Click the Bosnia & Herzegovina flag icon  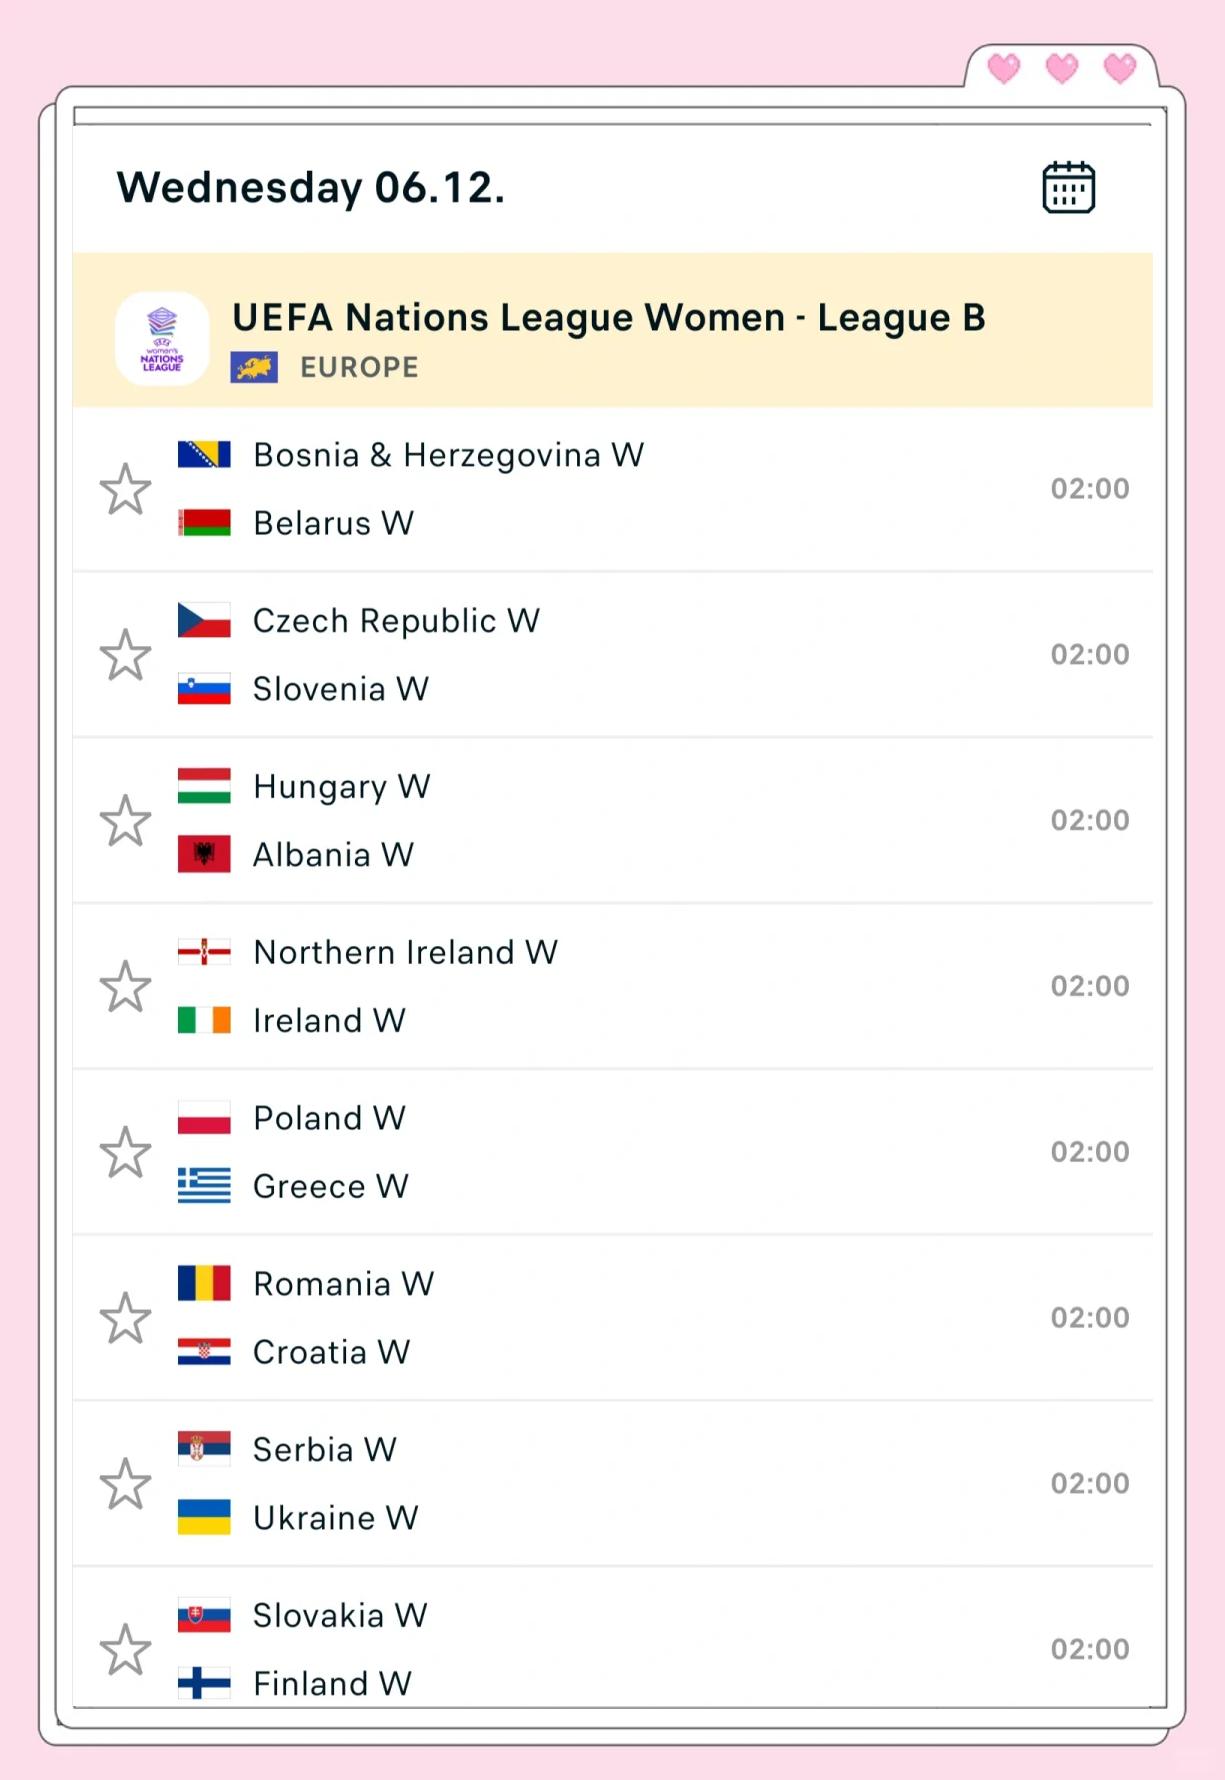coord(204,455)
